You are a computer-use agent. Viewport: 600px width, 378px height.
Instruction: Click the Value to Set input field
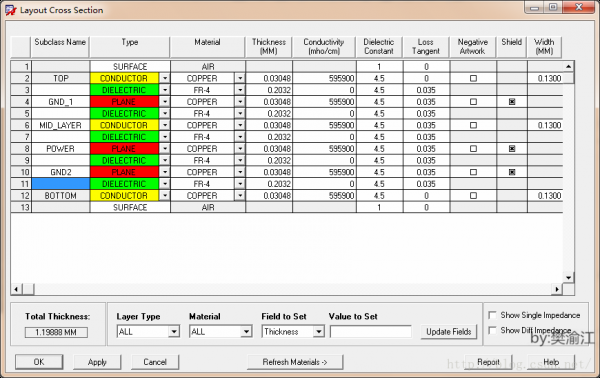[x=370, y=332]
